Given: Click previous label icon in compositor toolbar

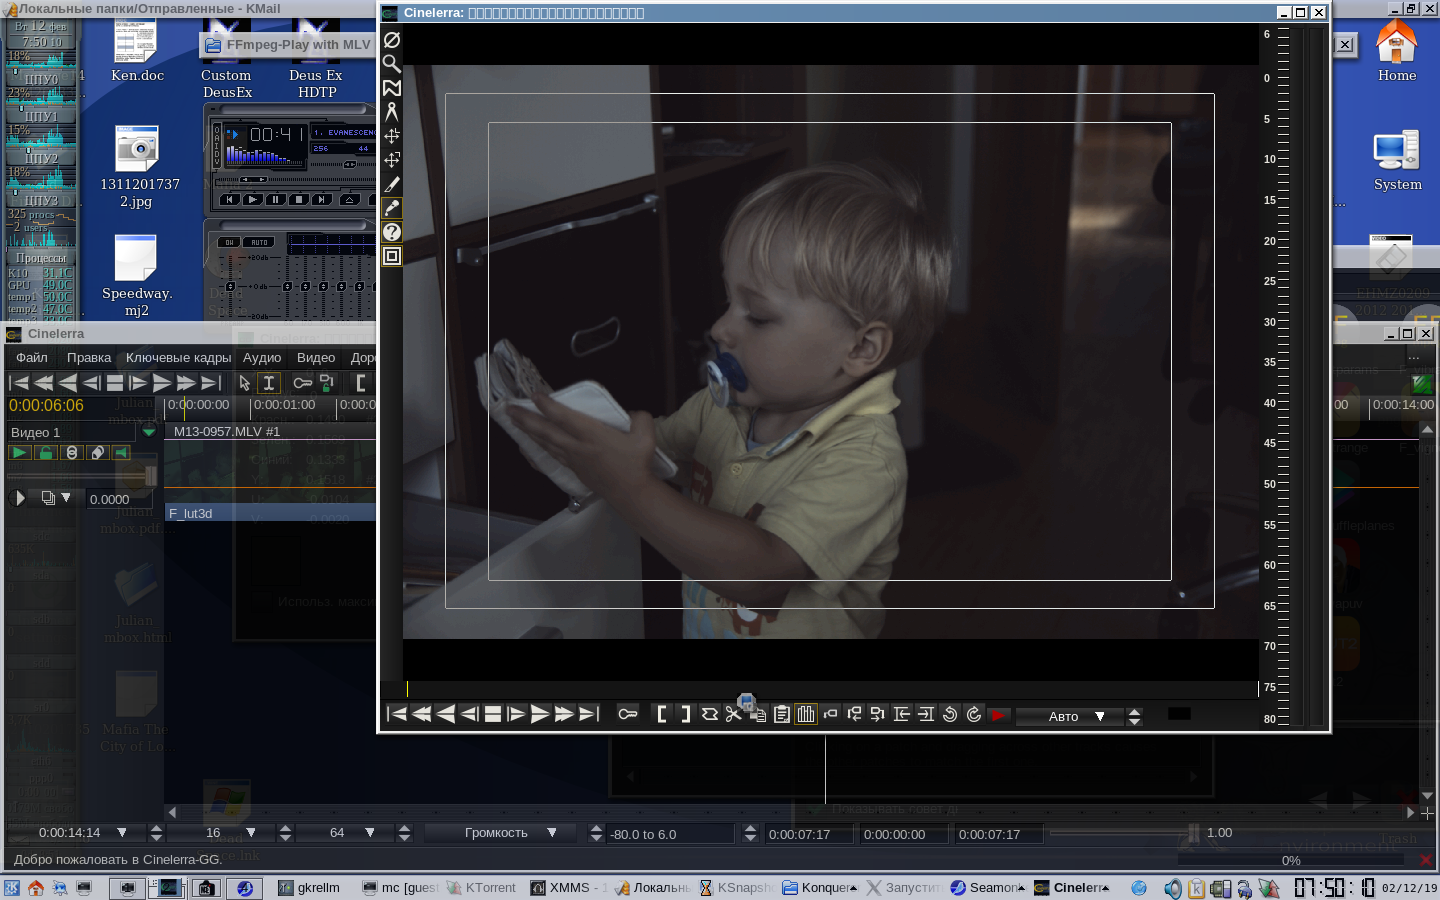Looking at the screenshot, I should pyautogui.click(x=854, y=714).
